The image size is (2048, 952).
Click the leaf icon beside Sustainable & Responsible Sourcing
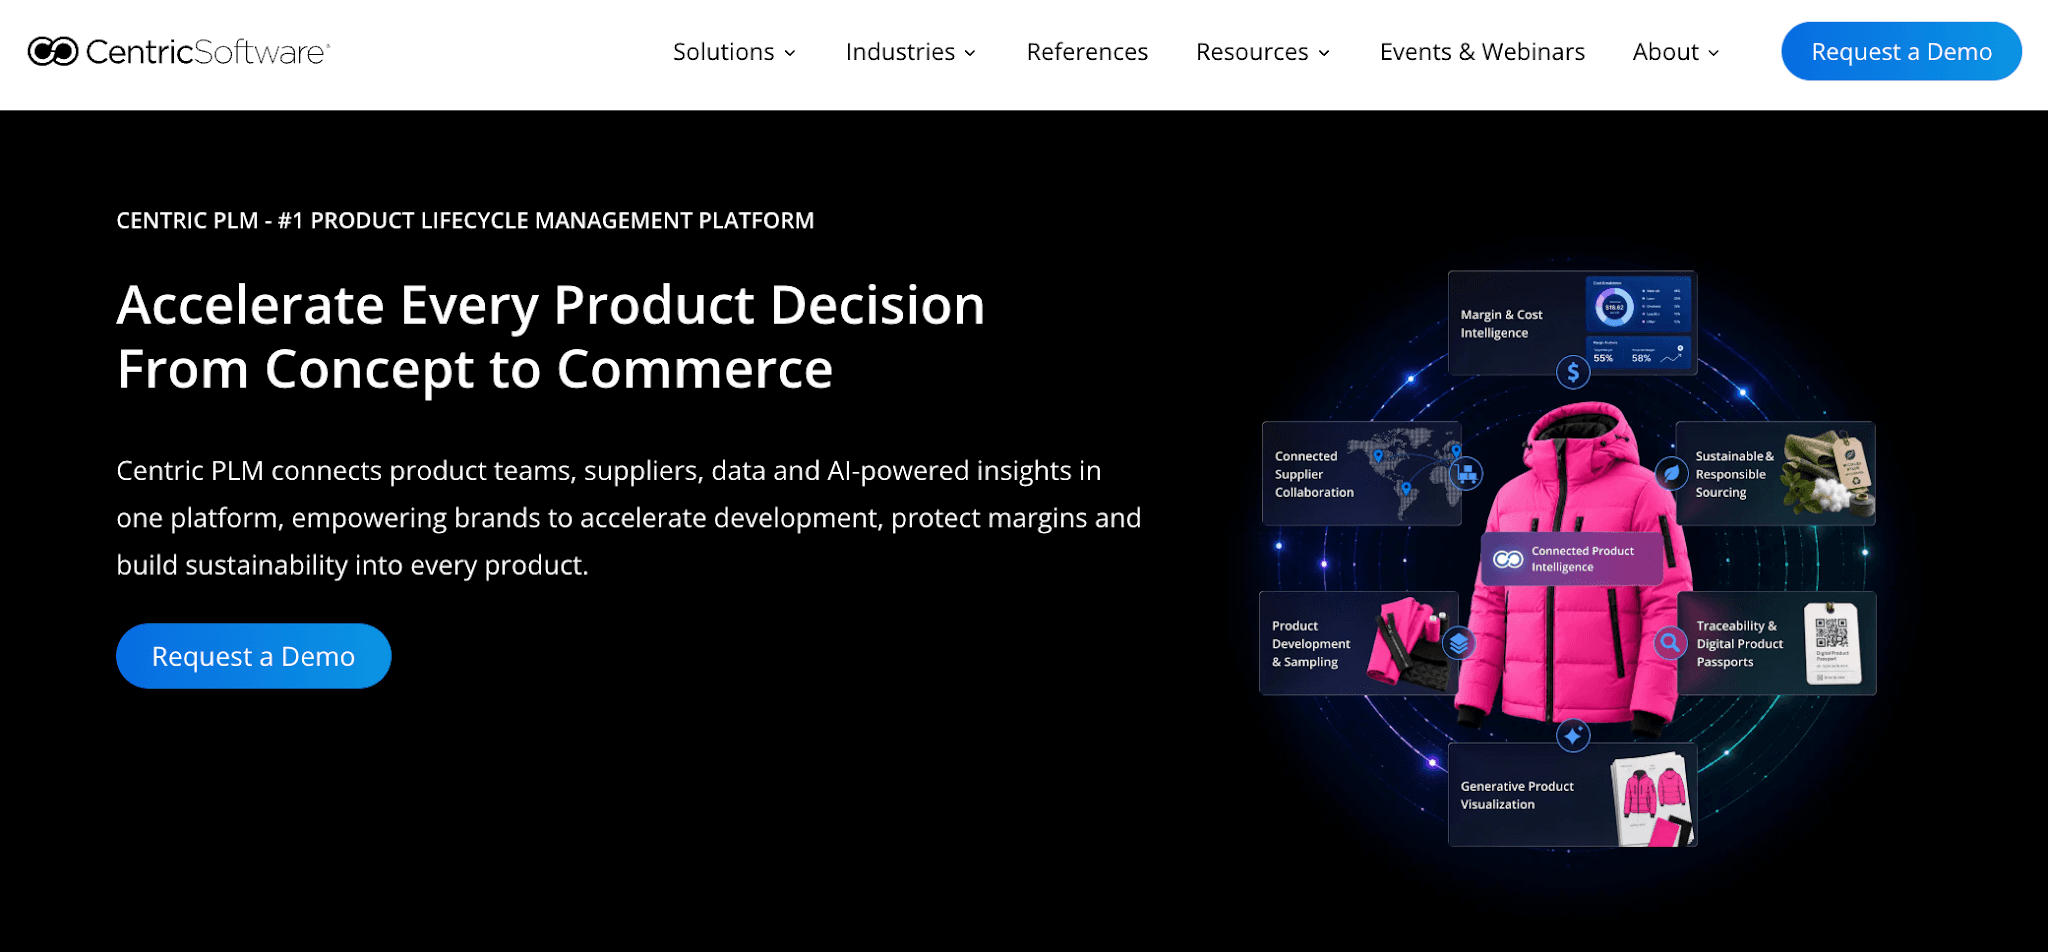[x=1671, y=473]
